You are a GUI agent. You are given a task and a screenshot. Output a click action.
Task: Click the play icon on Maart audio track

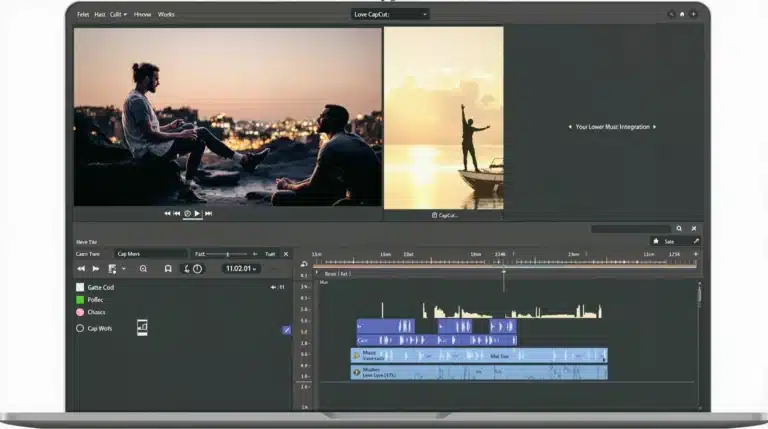(x=357, y=356)
